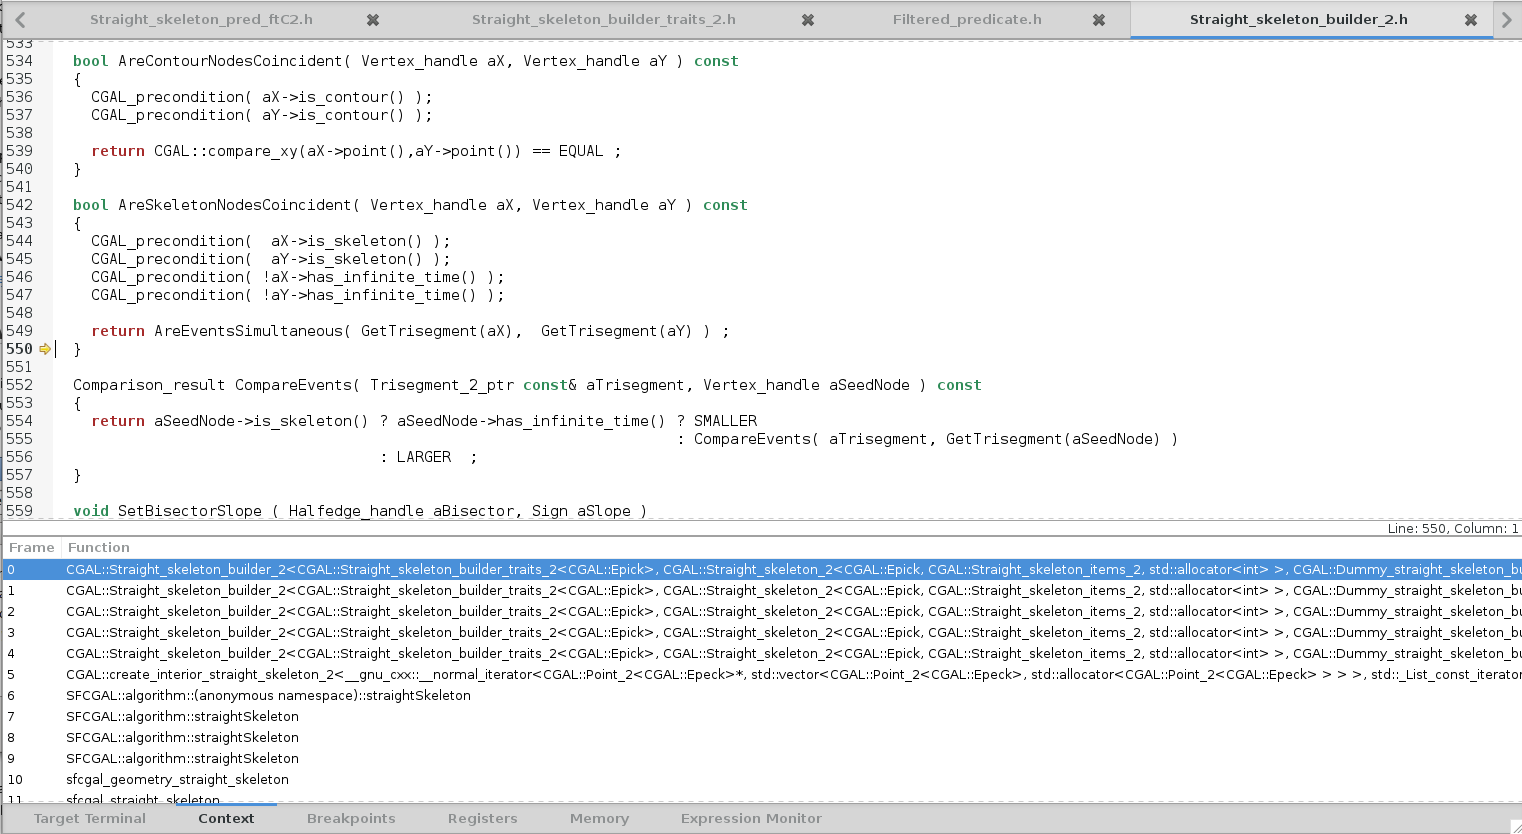
Task: Click the yellow current-line arrow marker
Action: pos(44,349)
